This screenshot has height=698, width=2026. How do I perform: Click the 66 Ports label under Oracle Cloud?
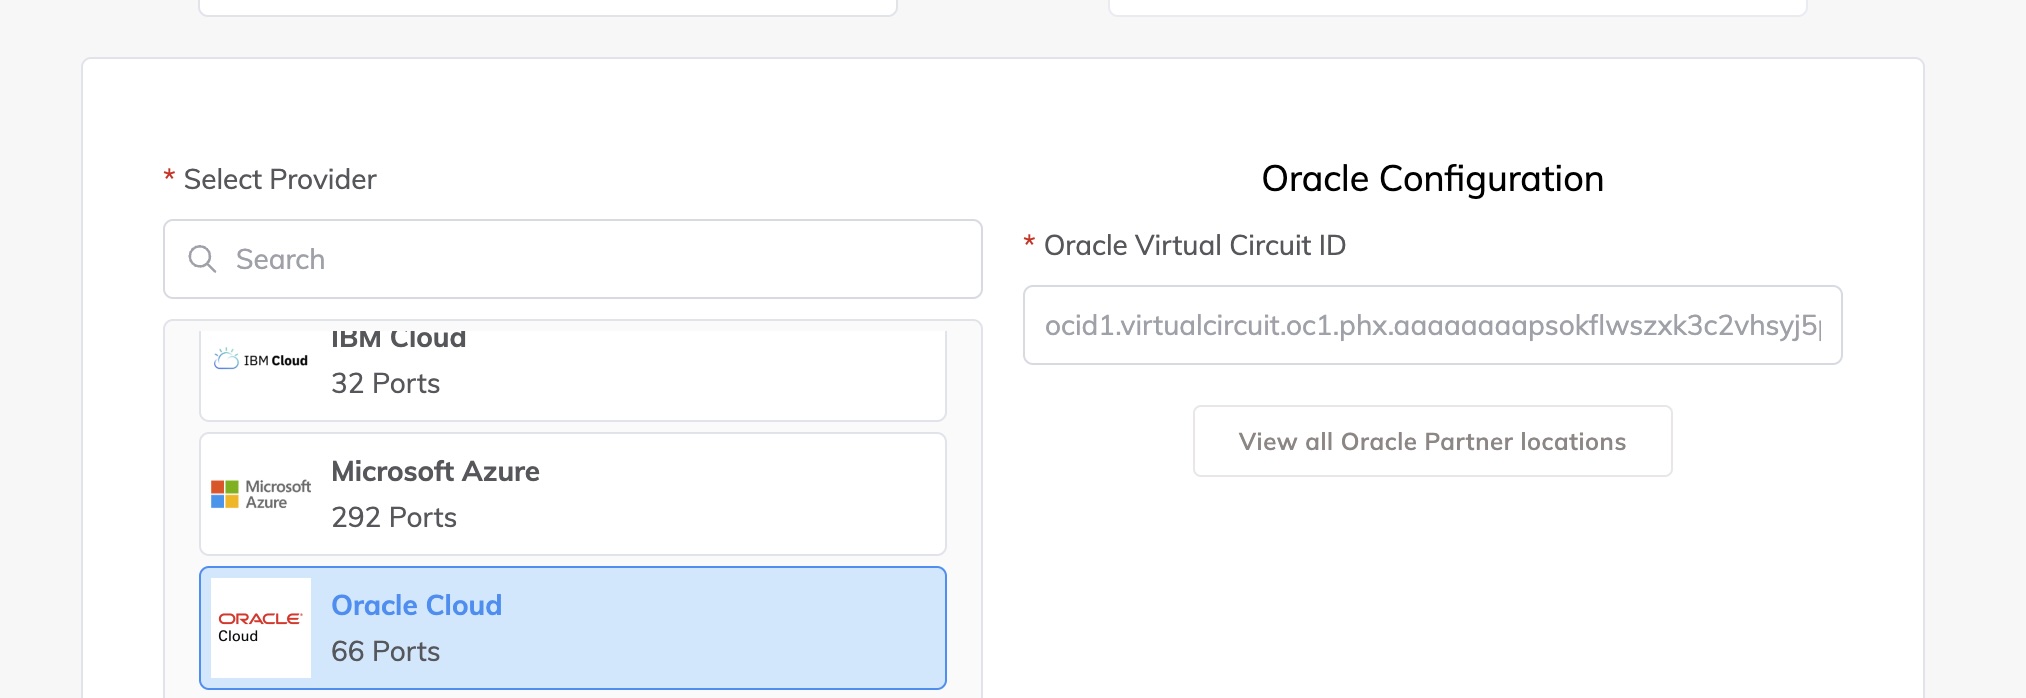pos(385,651)
